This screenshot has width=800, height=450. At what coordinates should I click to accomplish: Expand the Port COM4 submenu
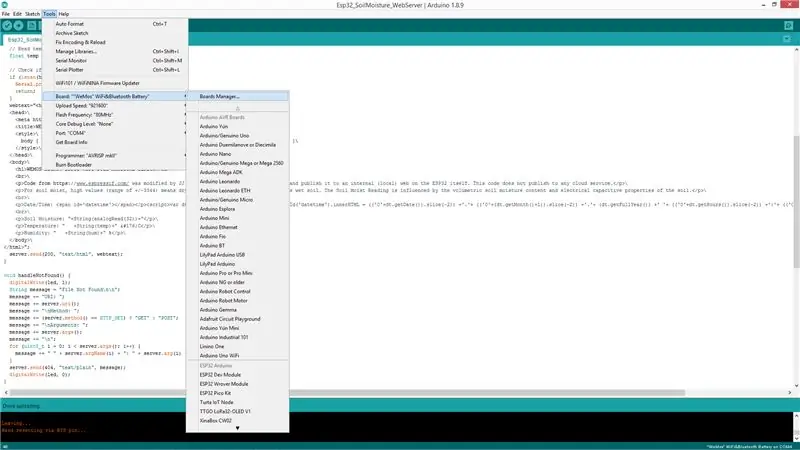[115, 133]
